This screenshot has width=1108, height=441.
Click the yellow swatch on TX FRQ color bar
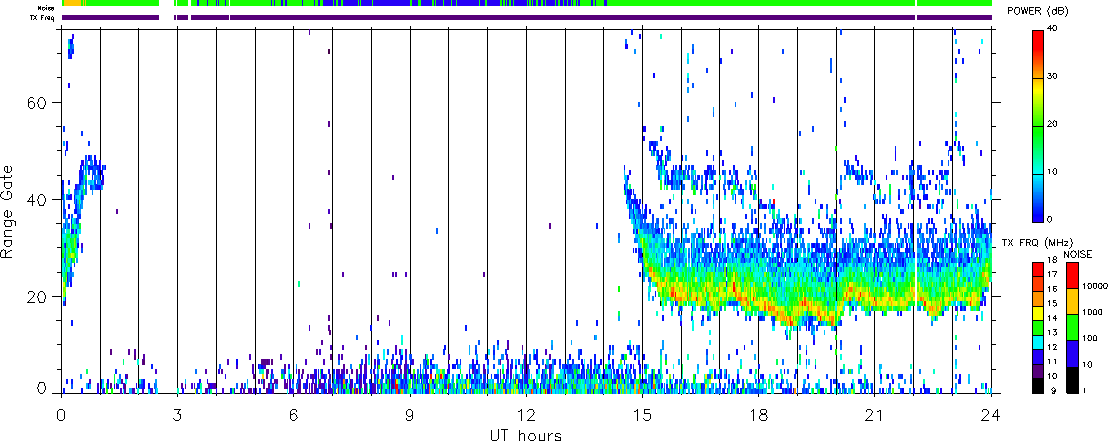pos(1038,314)
